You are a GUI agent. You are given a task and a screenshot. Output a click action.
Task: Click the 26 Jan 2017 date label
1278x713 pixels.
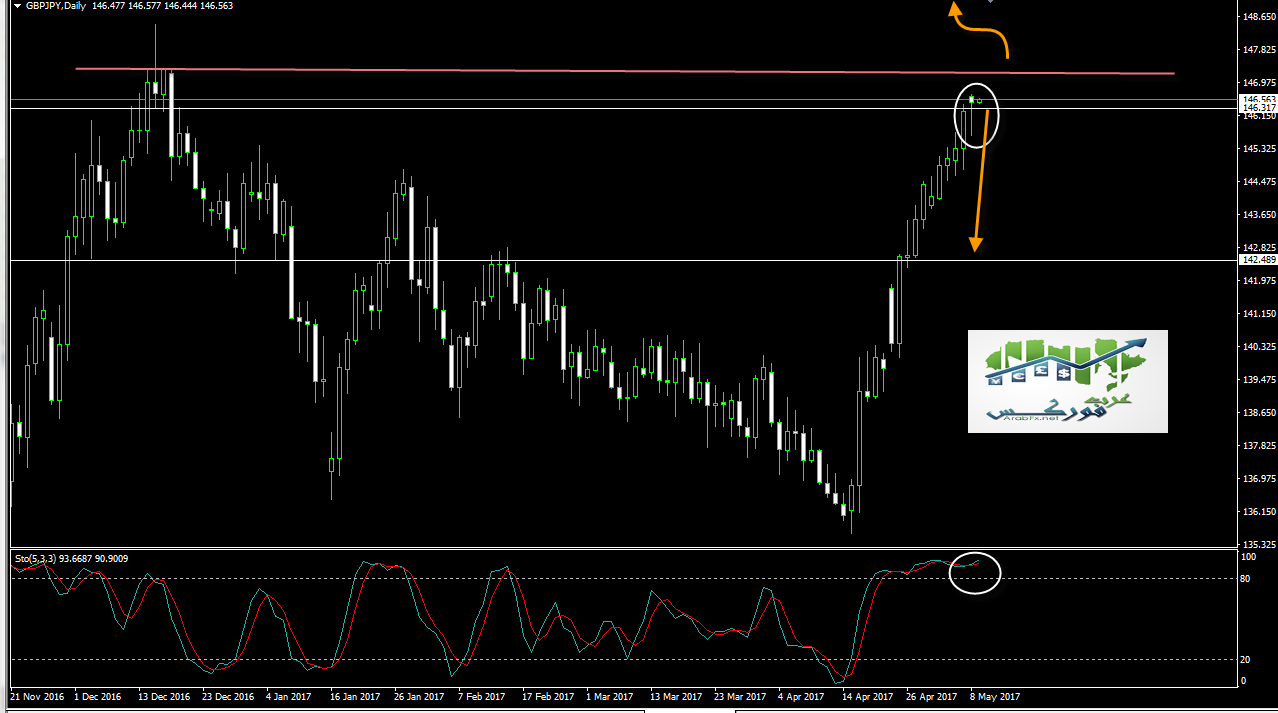419,696
